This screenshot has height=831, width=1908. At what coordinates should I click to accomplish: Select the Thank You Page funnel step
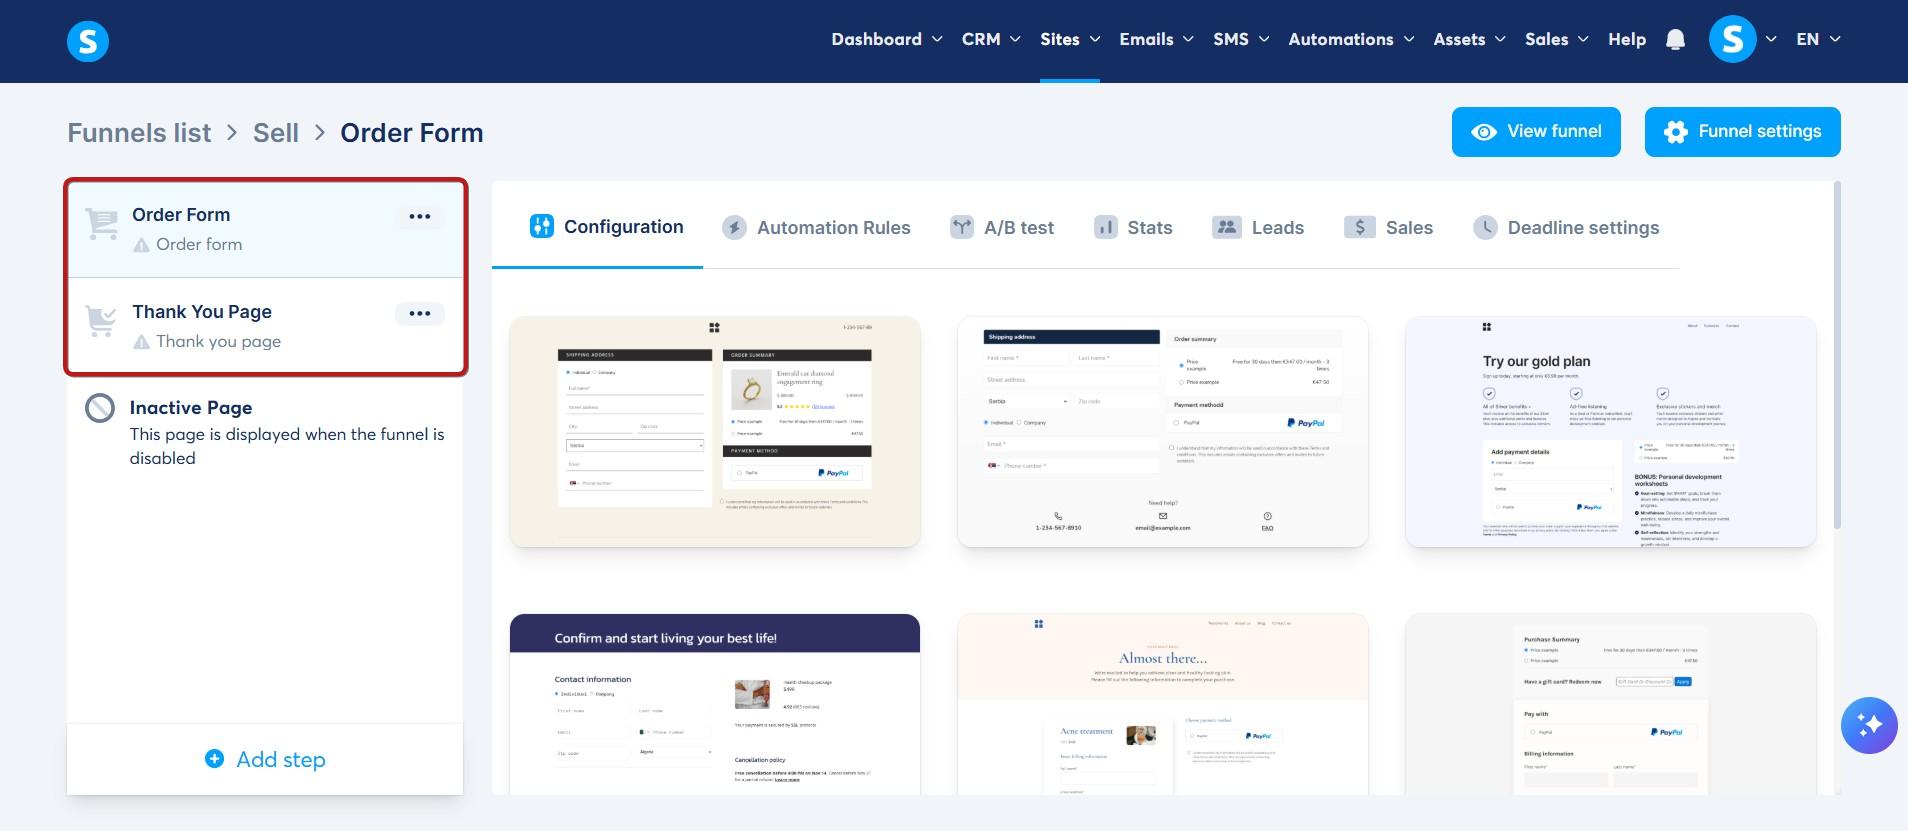[265, 326]
